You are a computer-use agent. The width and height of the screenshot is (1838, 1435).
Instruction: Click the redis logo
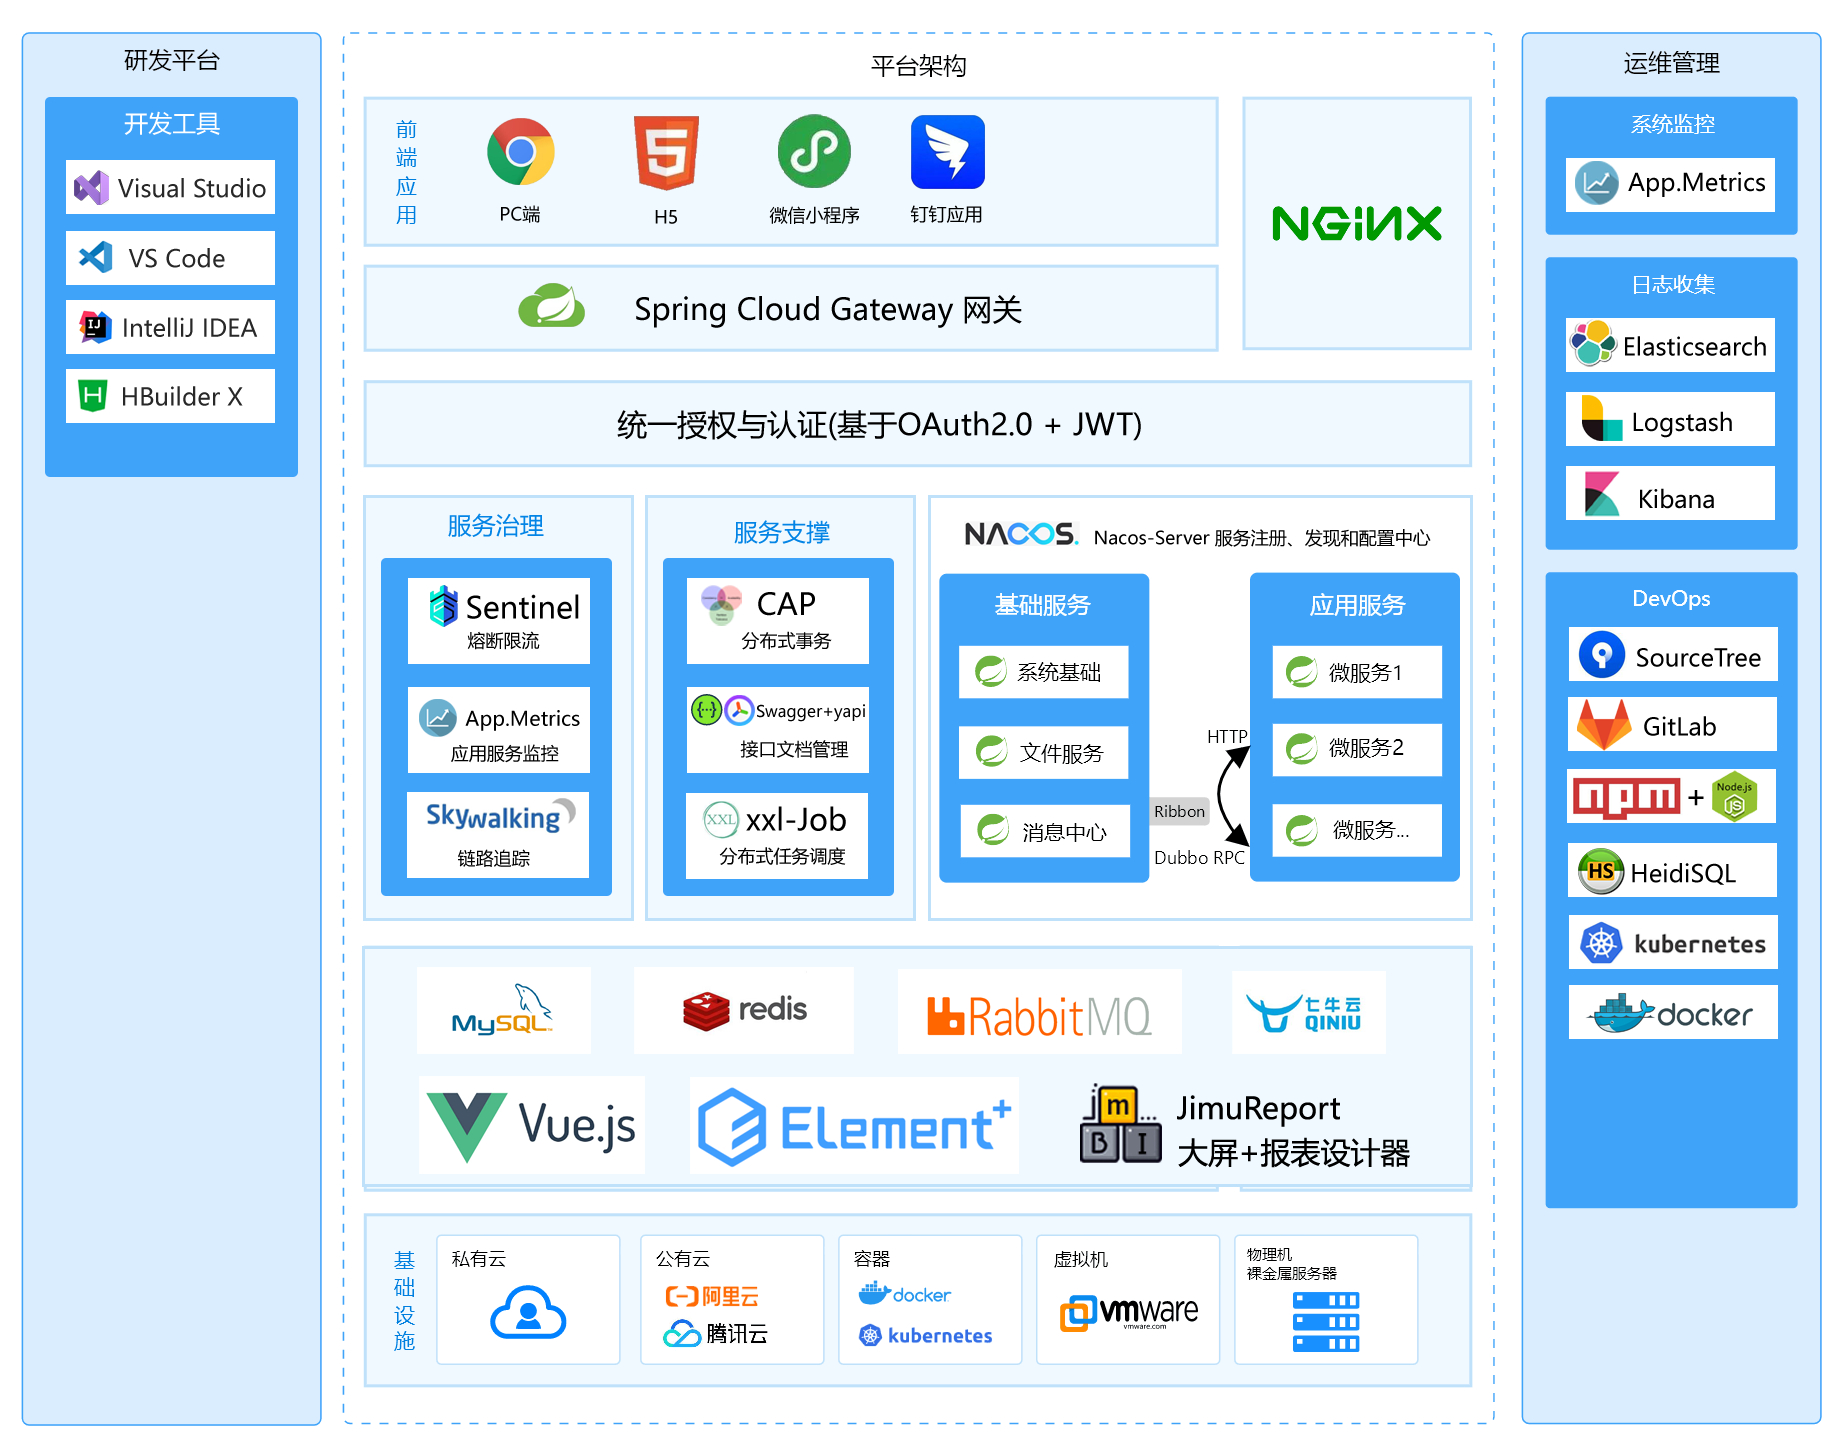point(744,1010)
